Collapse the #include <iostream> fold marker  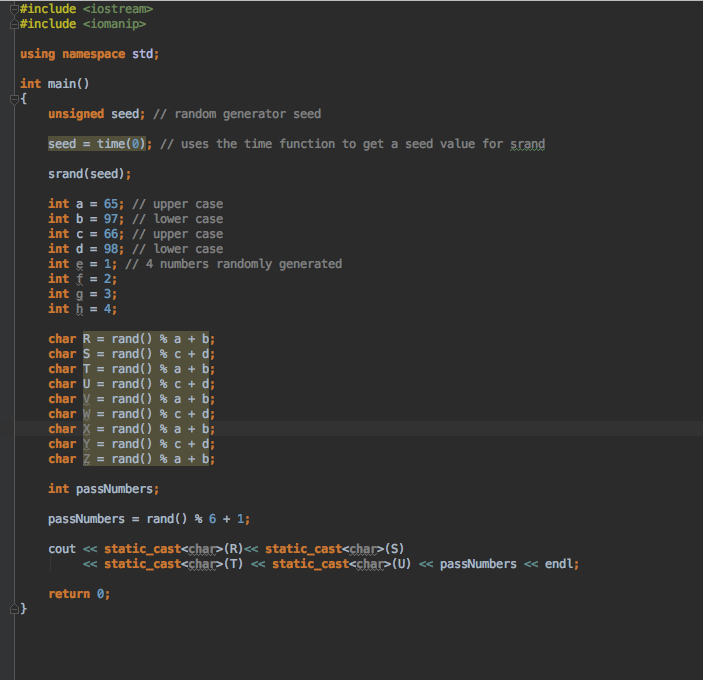tap(14, 9)
